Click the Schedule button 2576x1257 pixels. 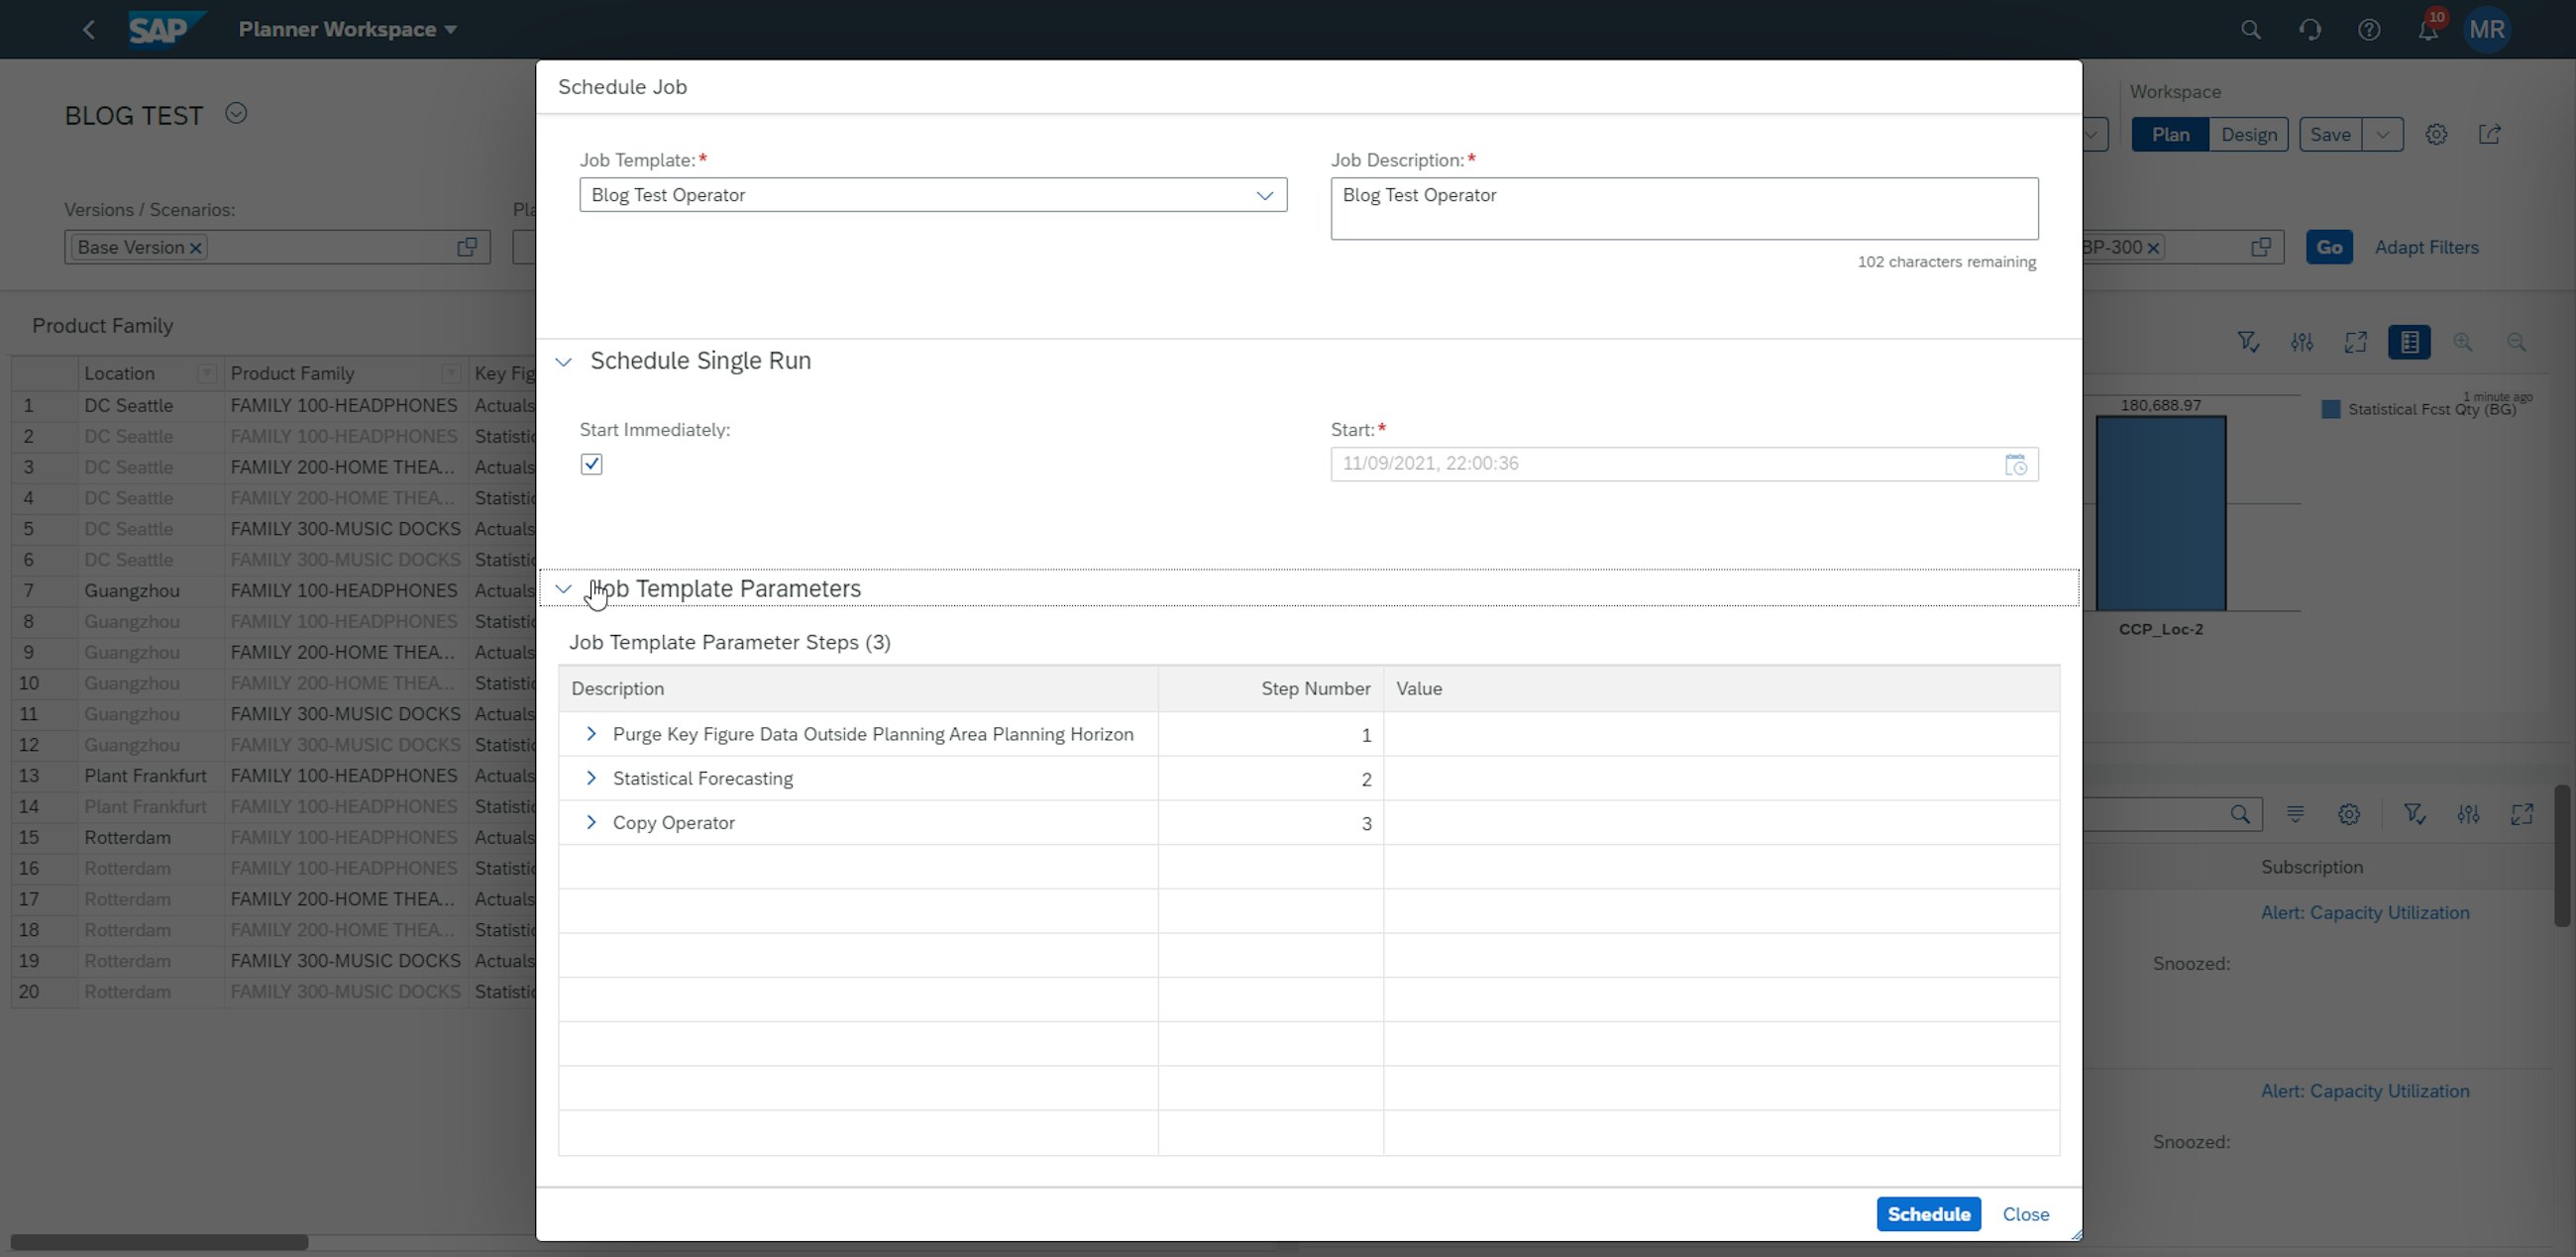[x=1928, y=1214]
